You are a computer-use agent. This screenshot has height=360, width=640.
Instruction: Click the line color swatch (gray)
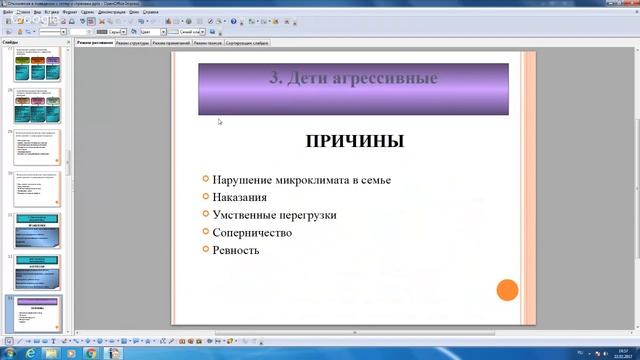(x=102, y=32)
